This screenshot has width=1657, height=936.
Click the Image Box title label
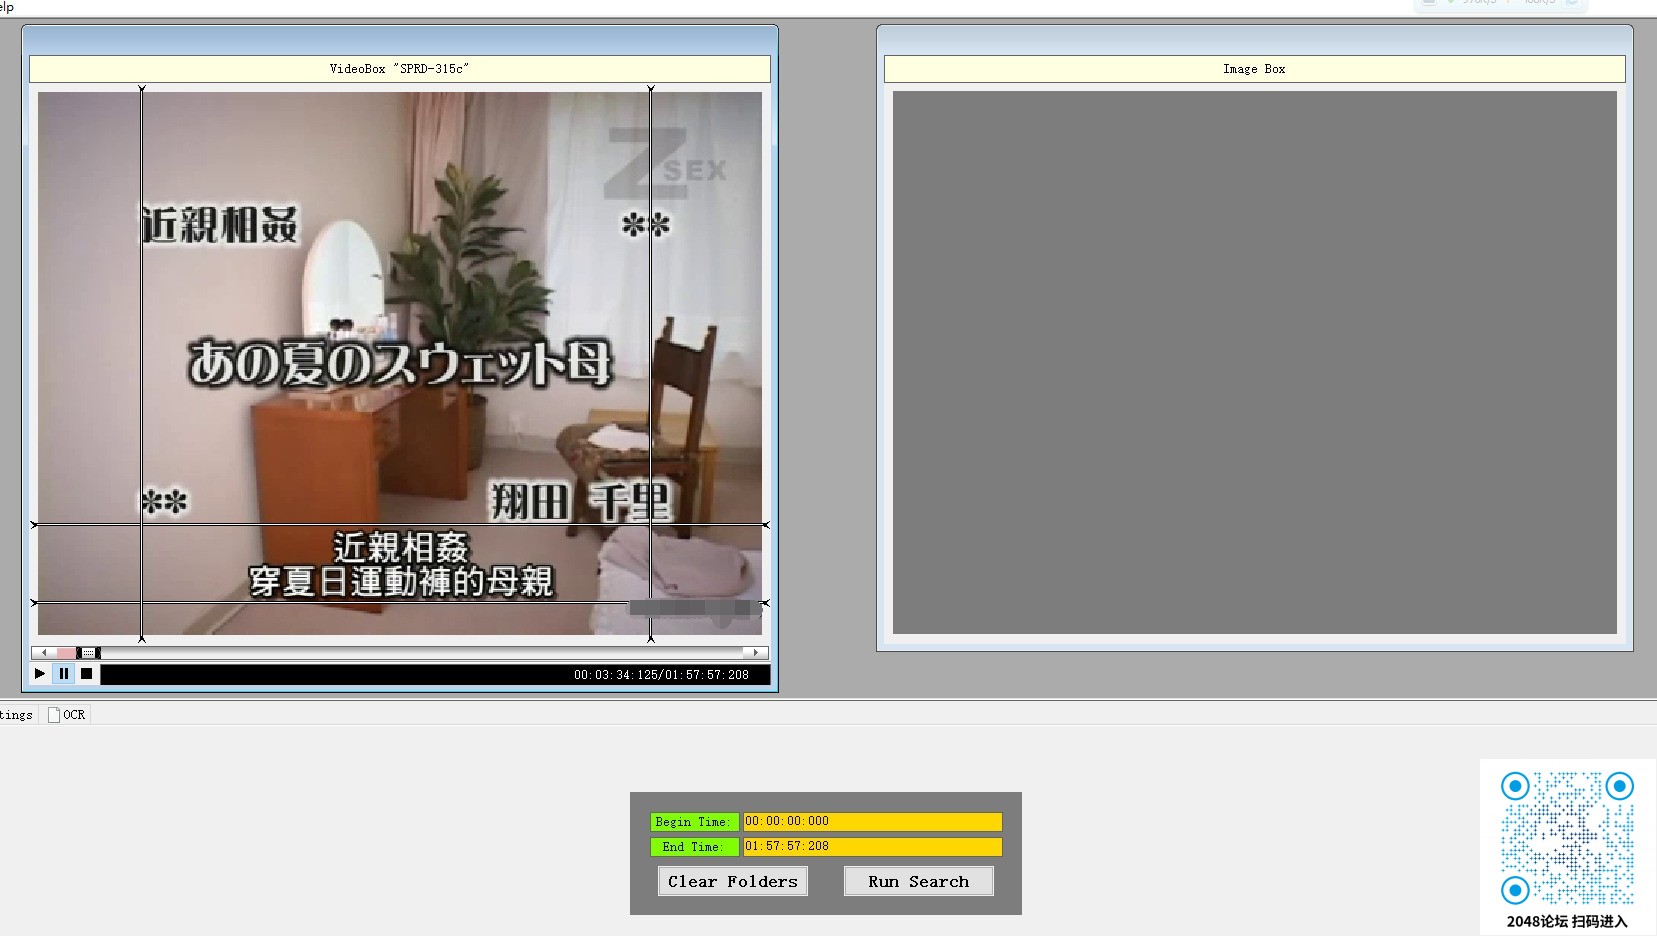[1254, 69]
